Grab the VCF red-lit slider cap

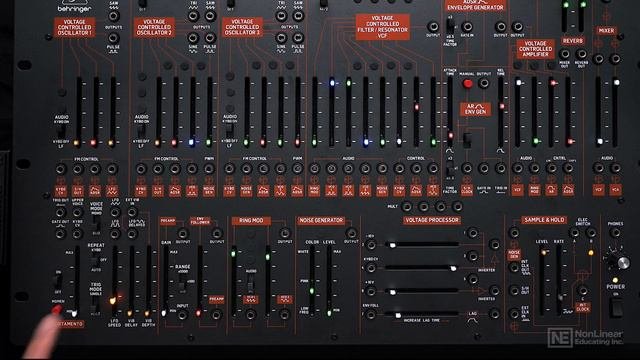click(416, 107)
